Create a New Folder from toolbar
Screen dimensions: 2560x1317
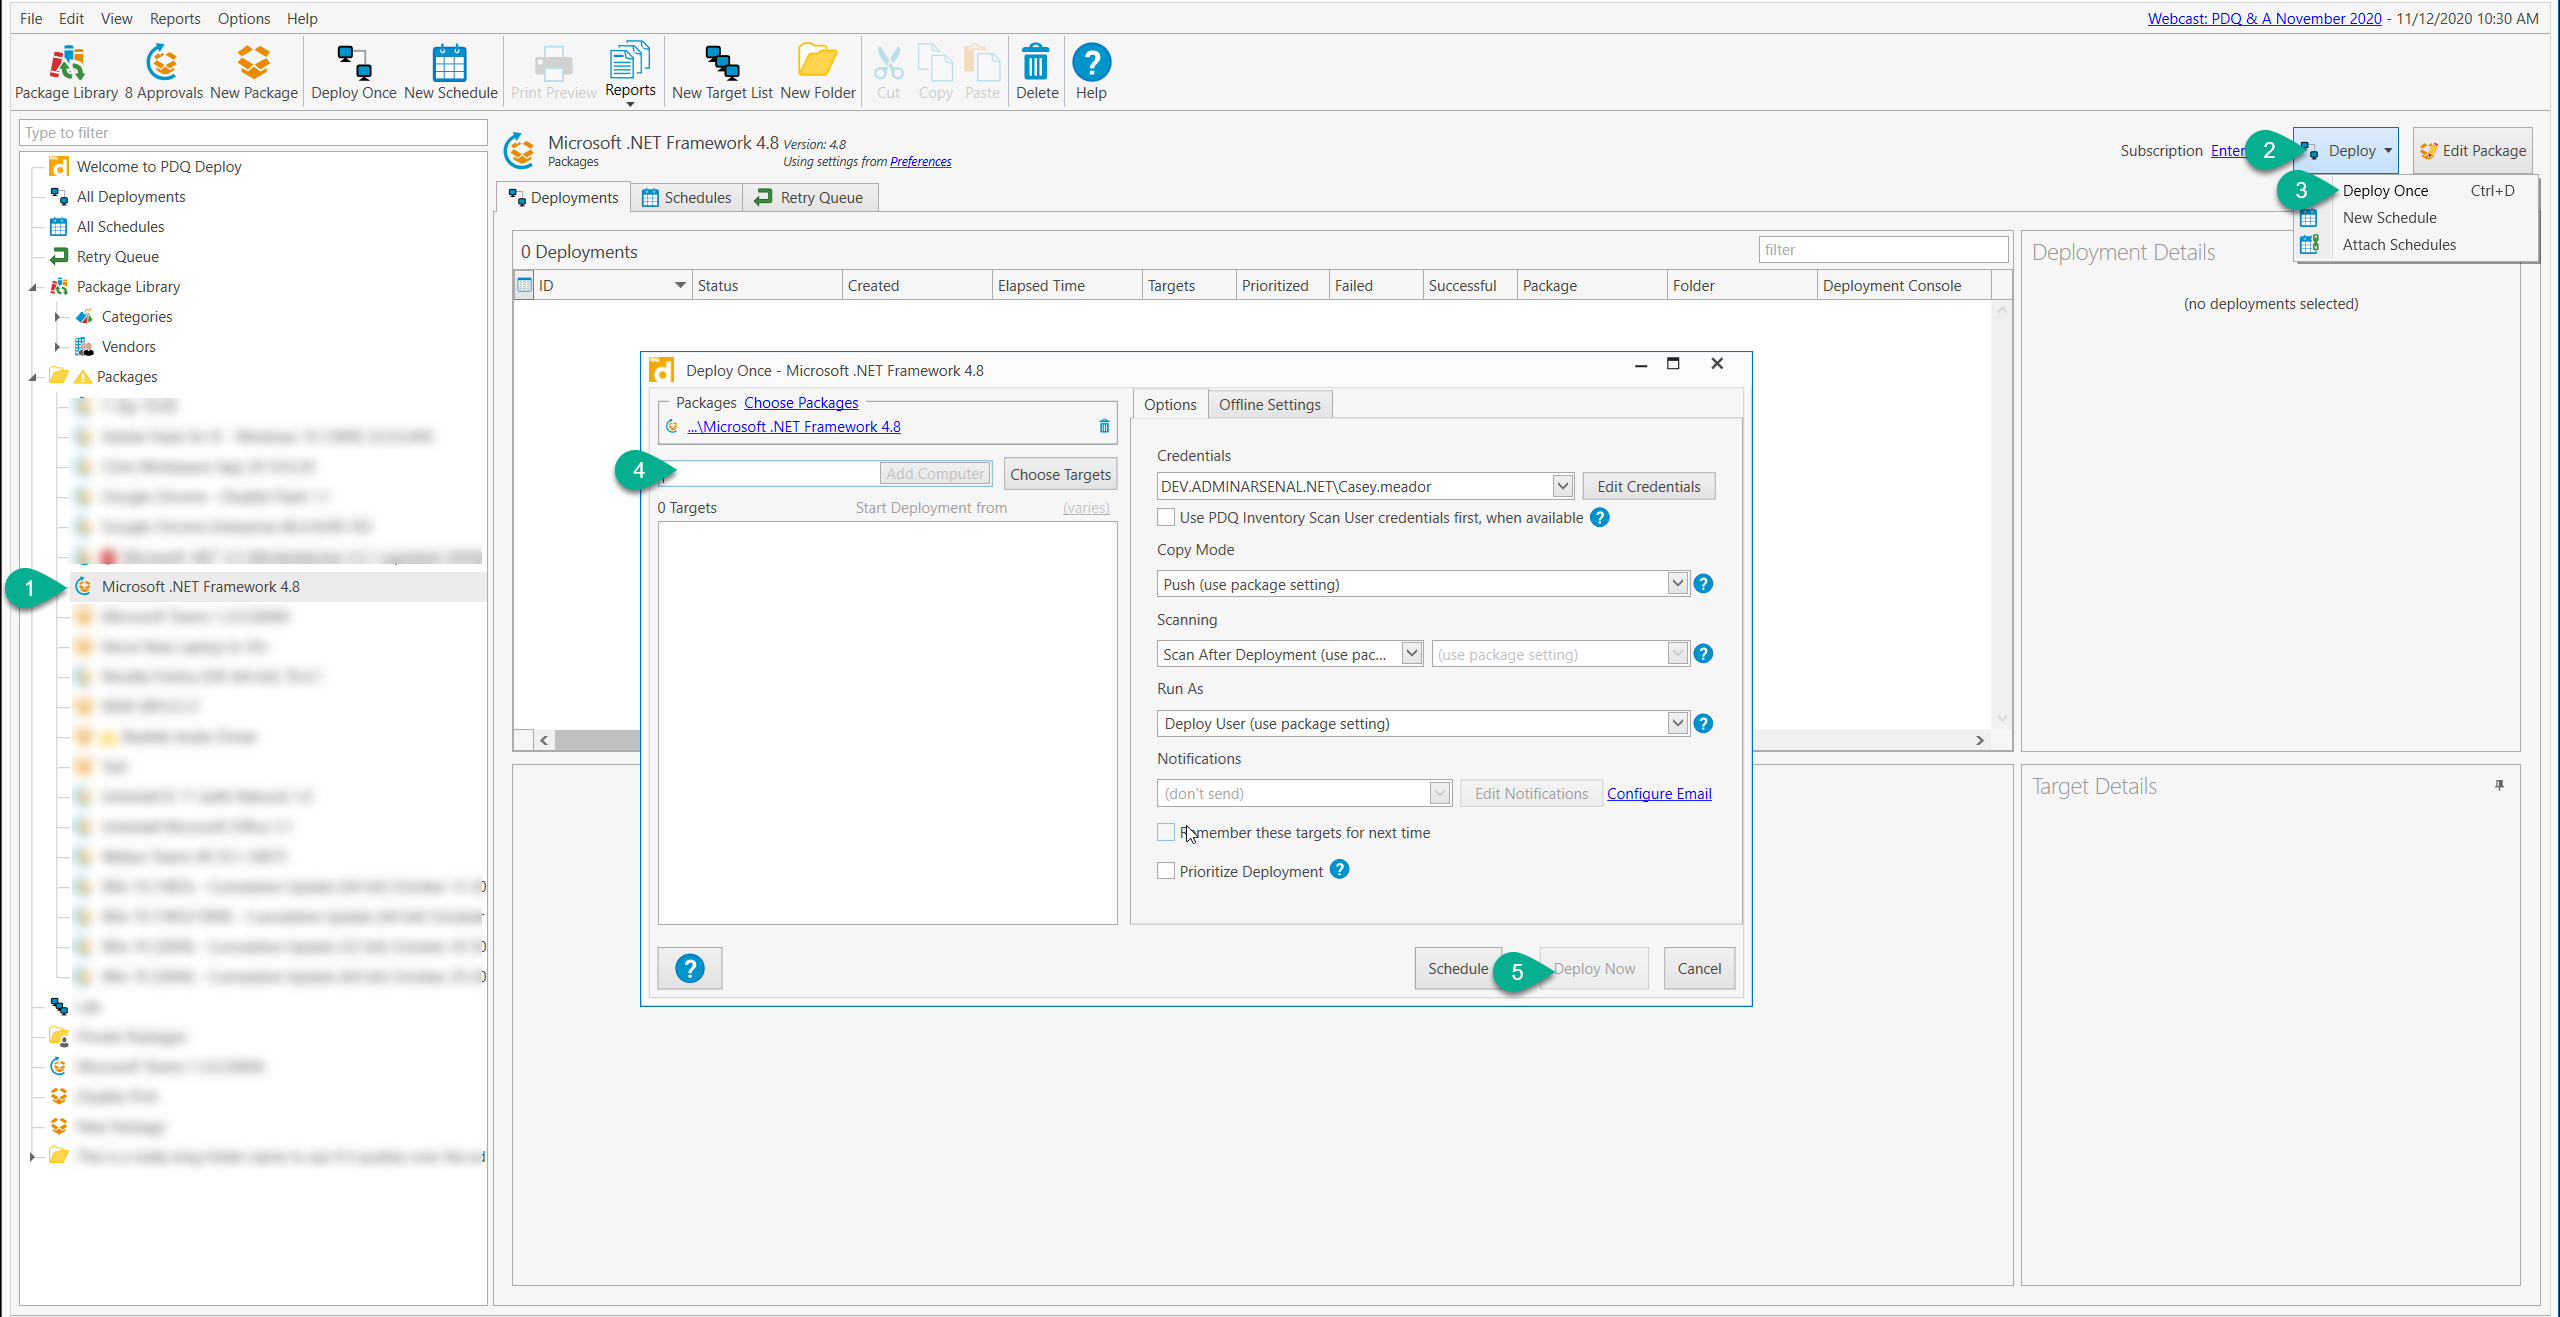pos(818,72)
